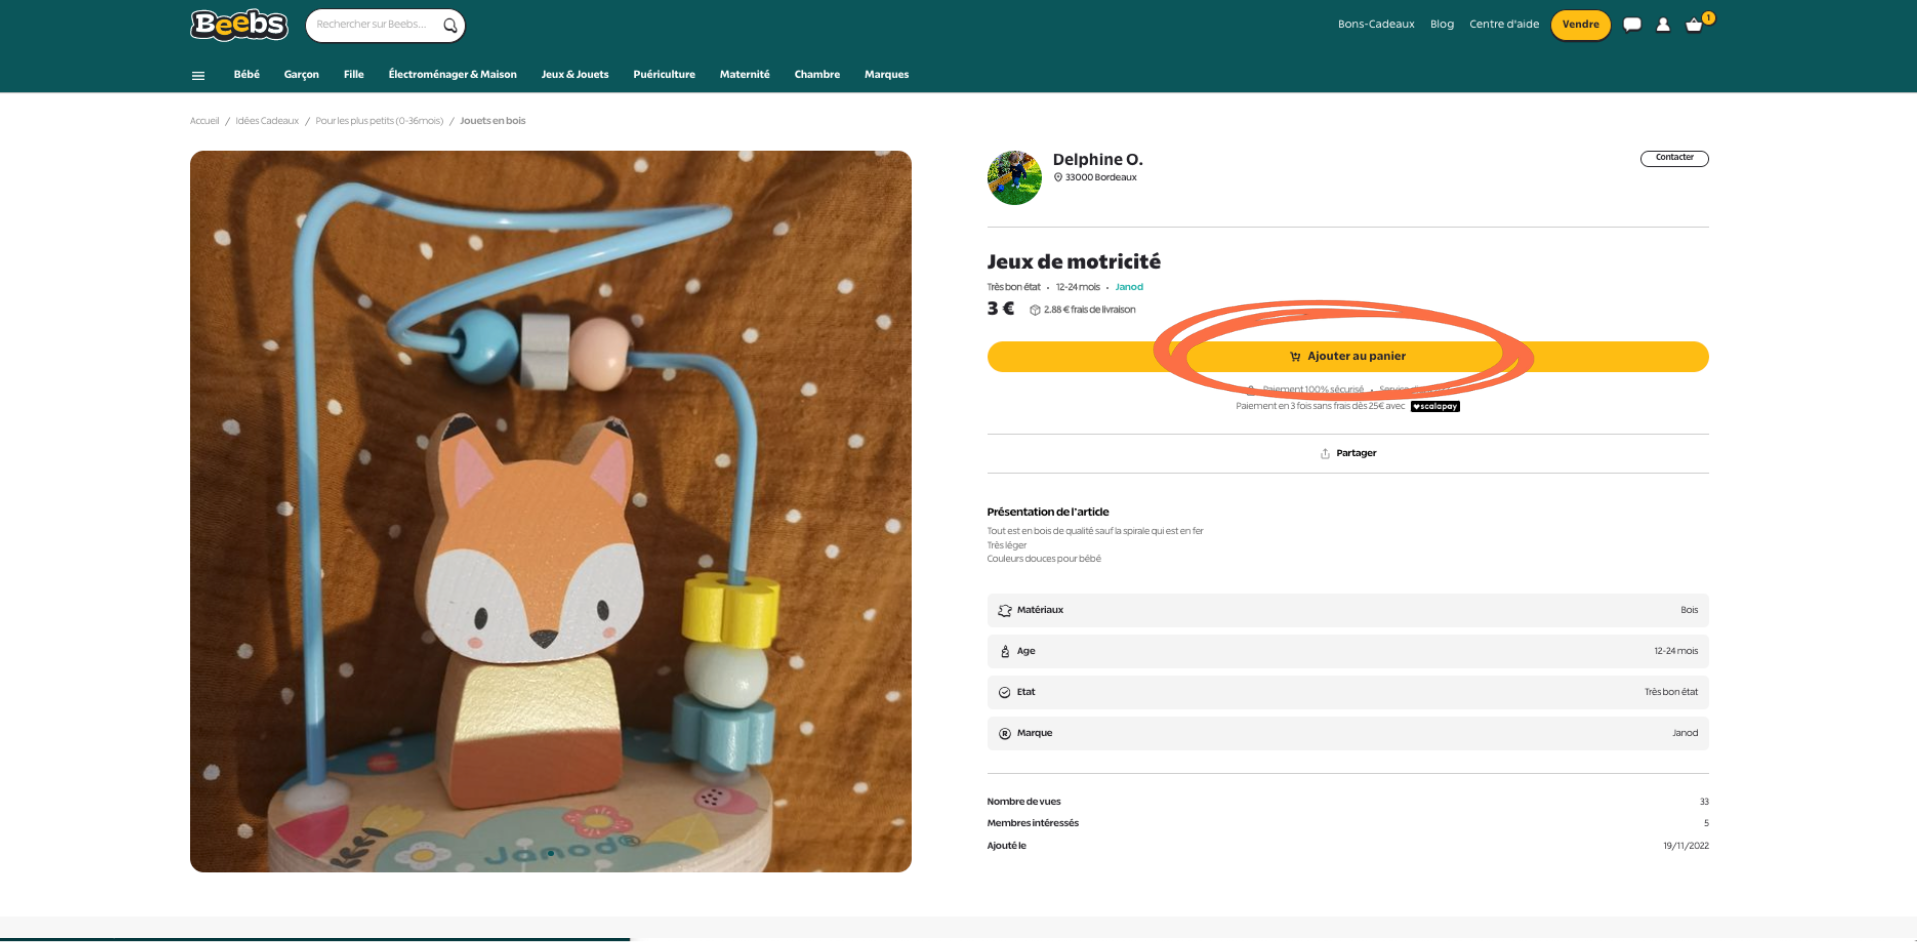
Task: Click Ajouter au panier button
Action: tap(1348, 357)
